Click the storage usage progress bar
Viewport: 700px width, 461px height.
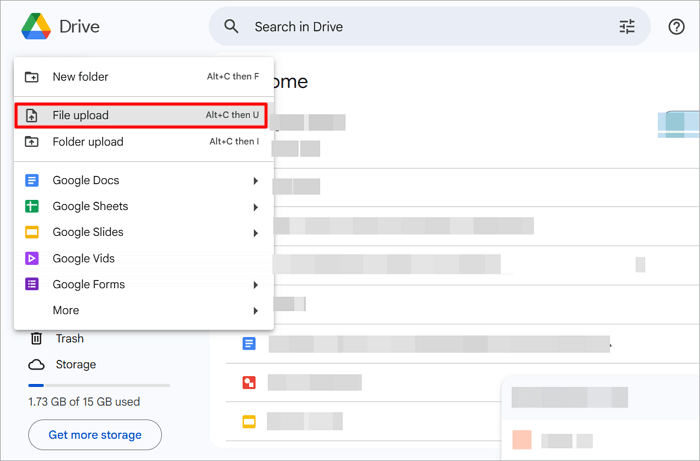(x=99, y=385)
